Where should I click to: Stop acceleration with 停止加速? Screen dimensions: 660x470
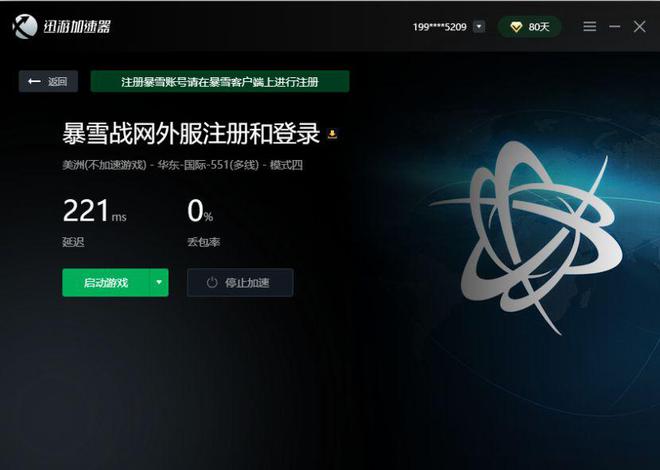coord(240,282)
